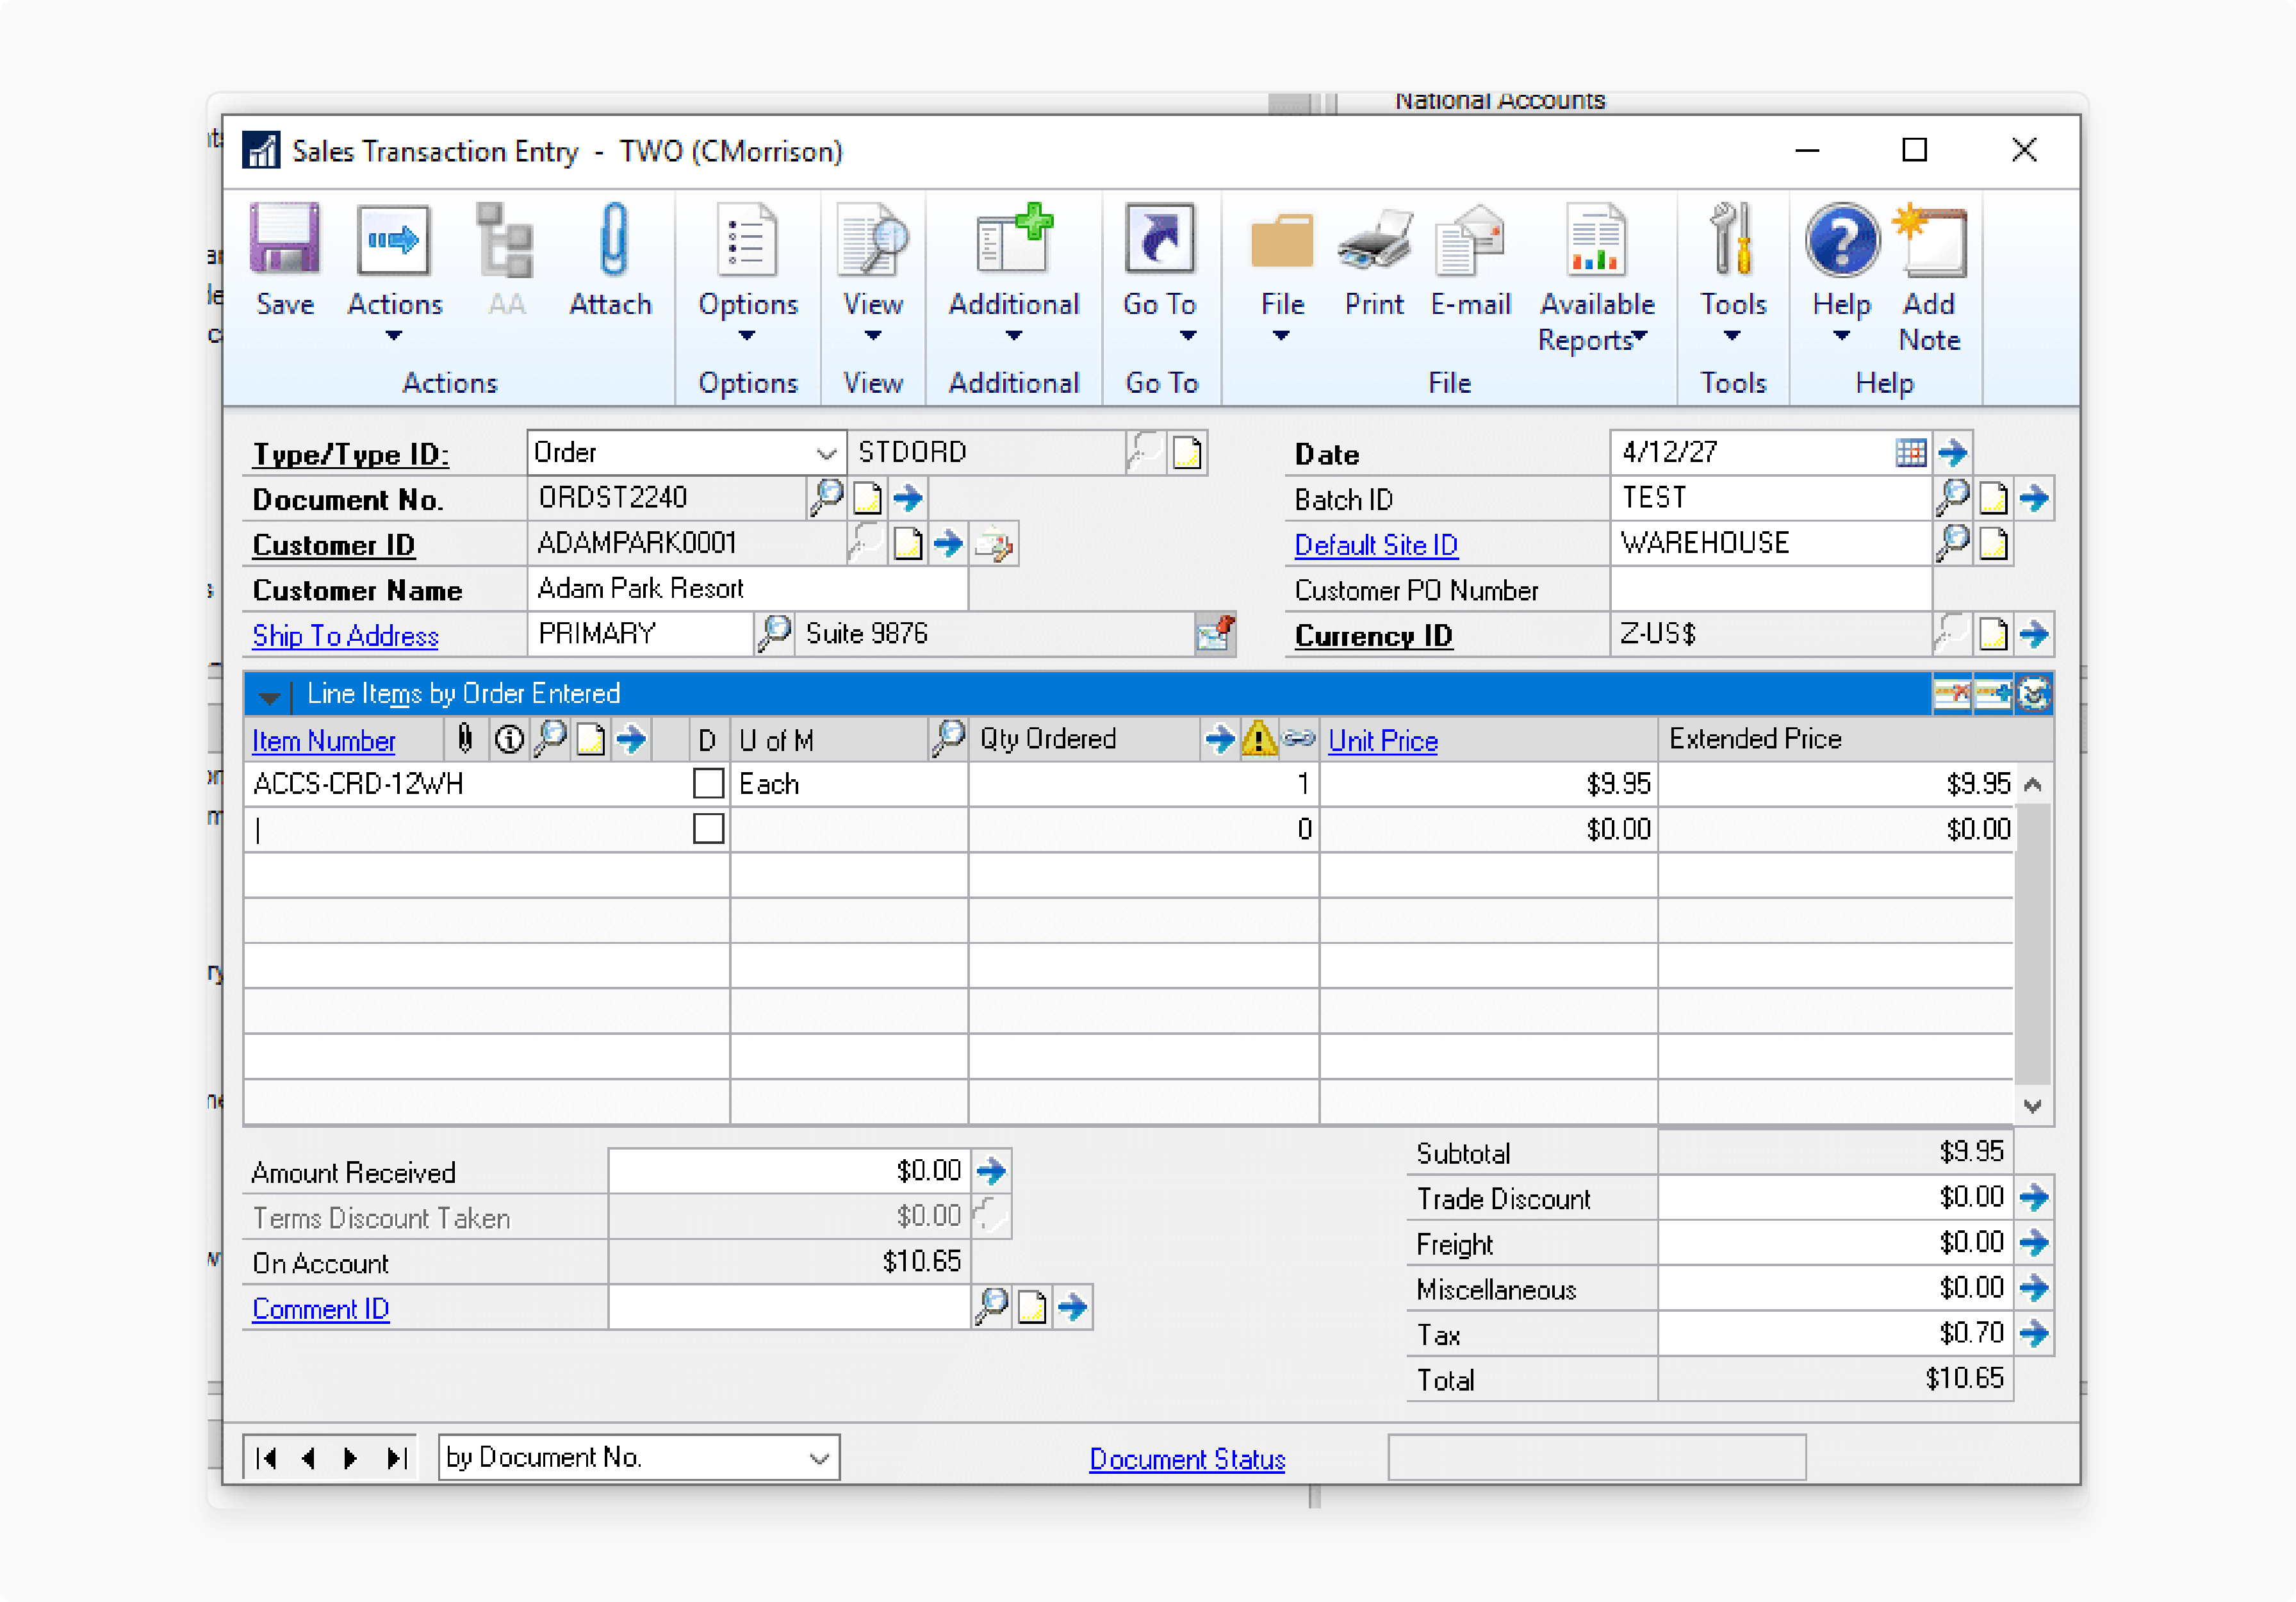
Task: Follow the Default Site ID link
Action: point(1376,545)
